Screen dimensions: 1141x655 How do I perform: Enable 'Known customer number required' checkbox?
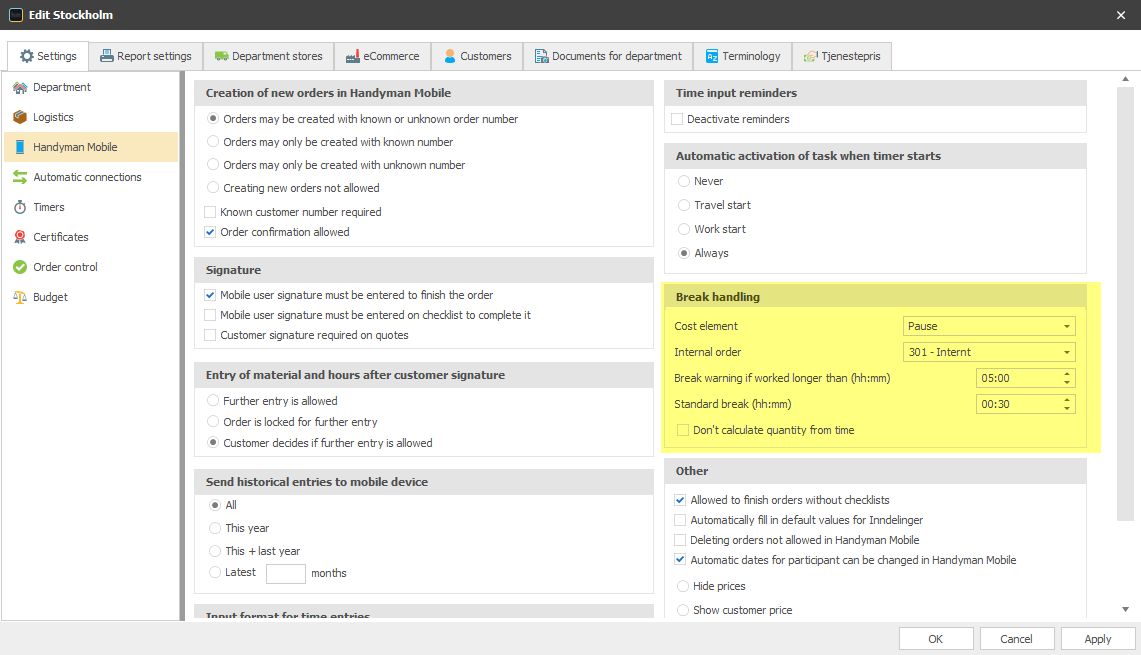tap(210, 212)
